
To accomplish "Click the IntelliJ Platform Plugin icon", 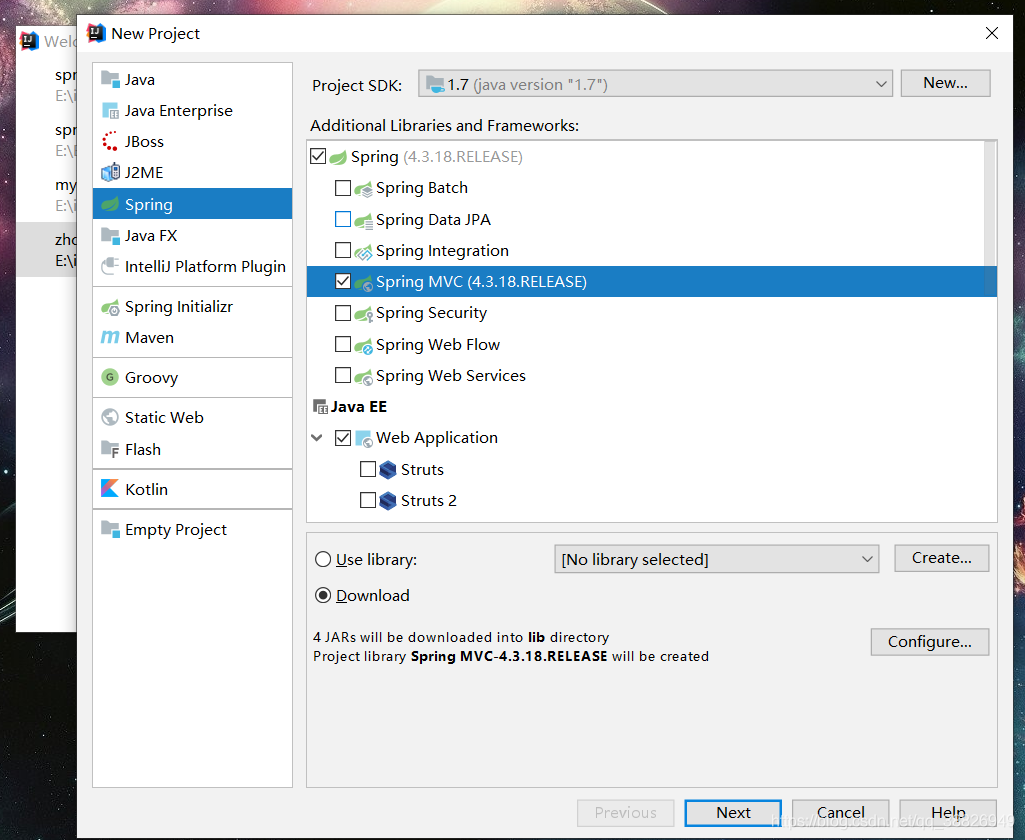I will (110, 267).
